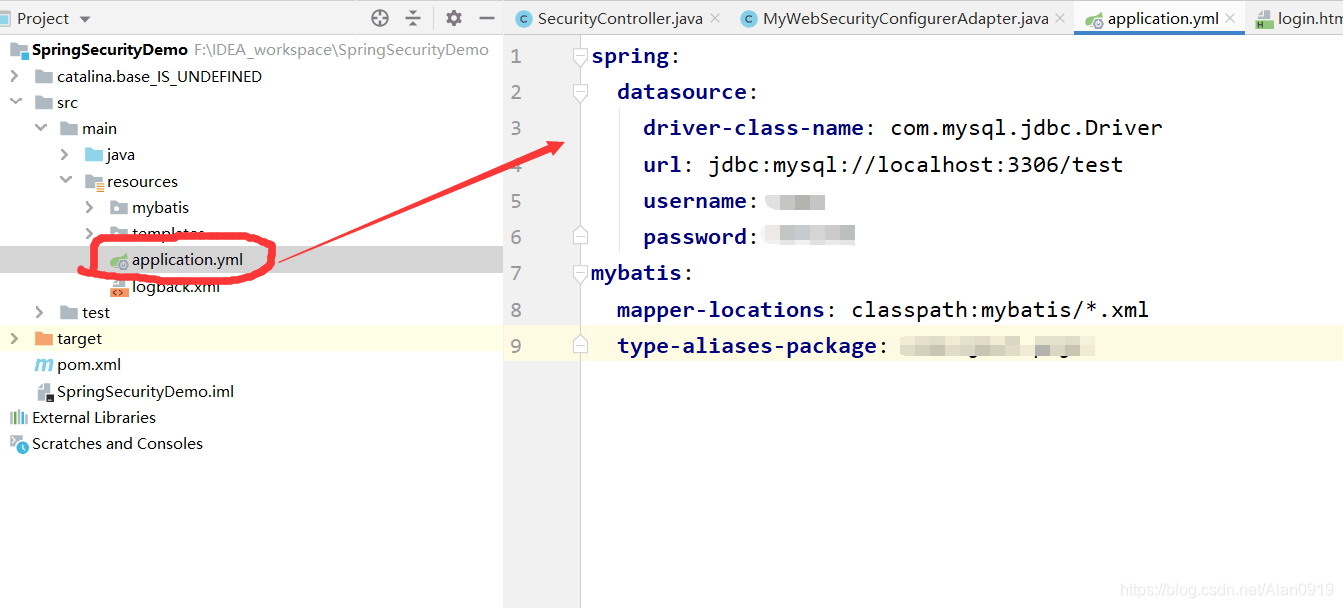Switch to MyWebSecurityConfigurerAdapter.java tab

(x=906, y=19)
